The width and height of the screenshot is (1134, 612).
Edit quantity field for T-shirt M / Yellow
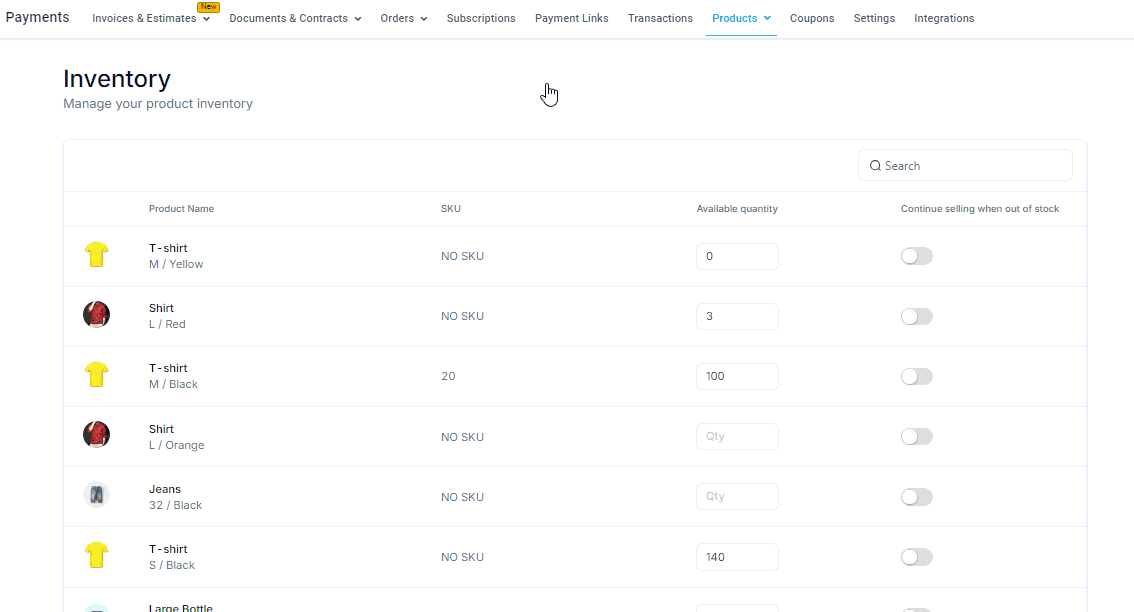(x=737, y=256)
